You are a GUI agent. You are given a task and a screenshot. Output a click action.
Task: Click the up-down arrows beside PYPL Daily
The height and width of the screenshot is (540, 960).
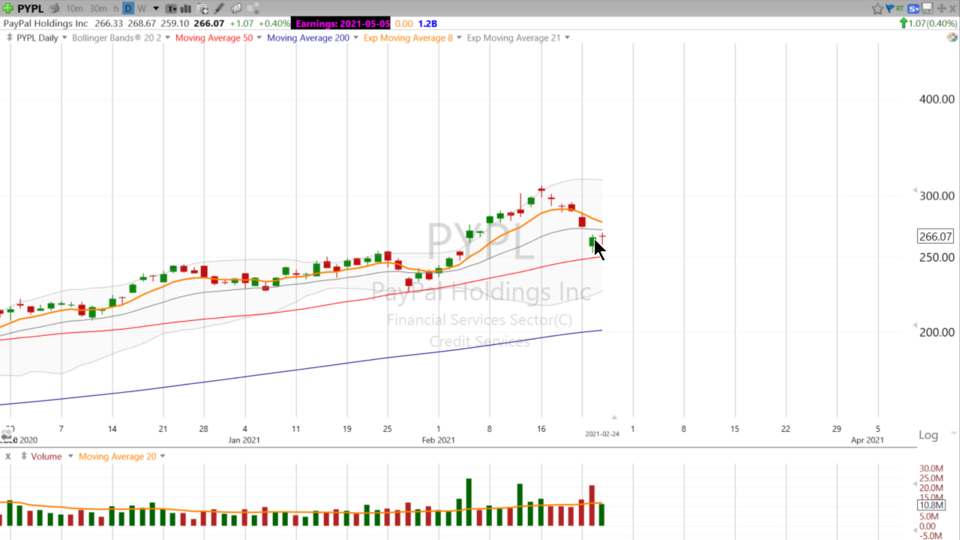9,38
